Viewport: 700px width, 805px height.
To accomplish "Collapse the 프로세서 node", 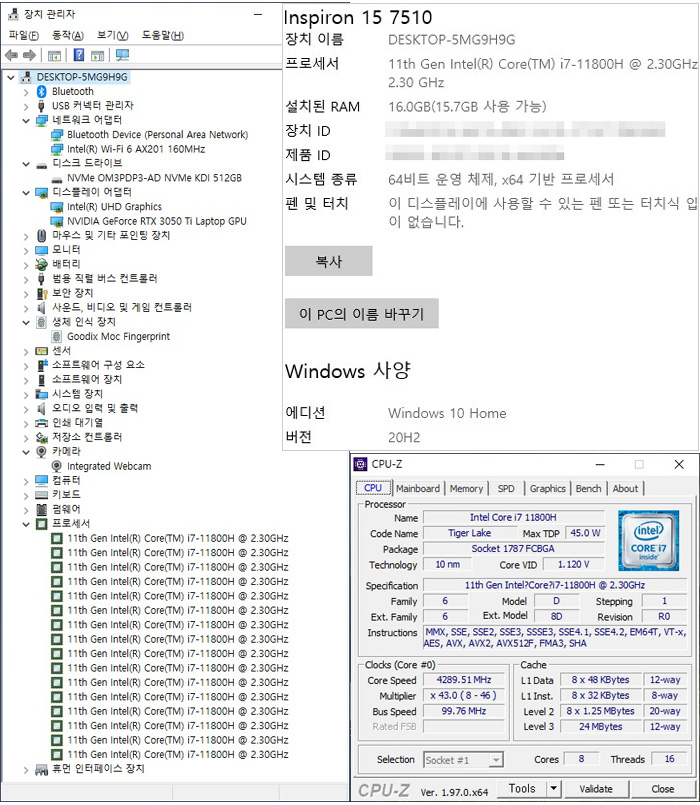I will point(26,524).
